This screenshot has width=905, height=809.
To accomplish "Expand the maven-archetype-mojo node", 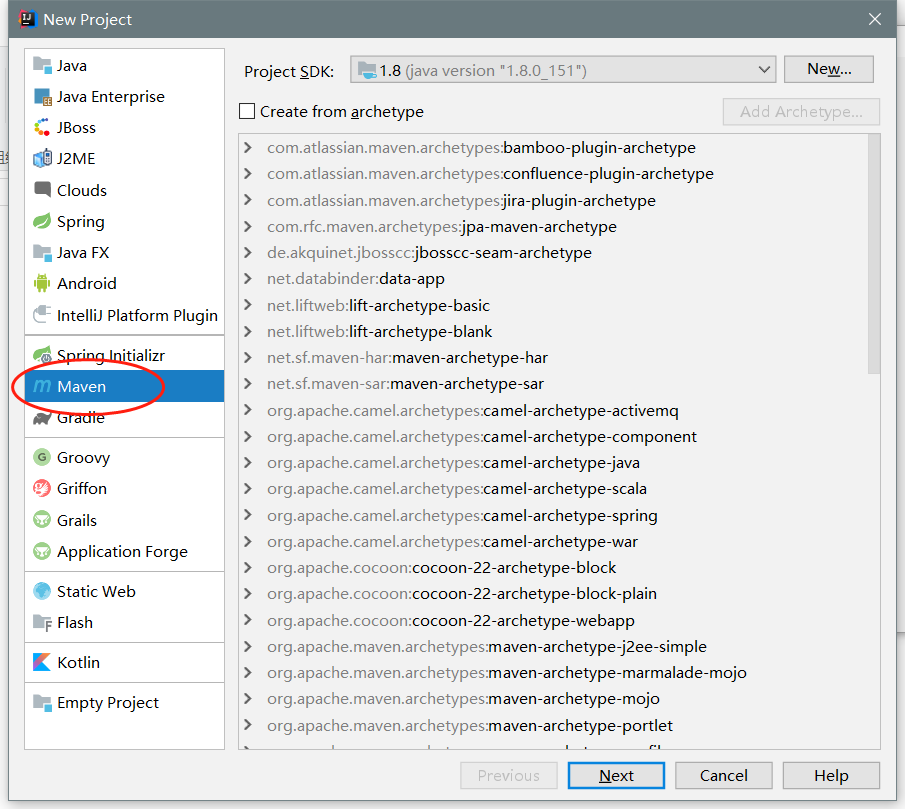I will pyautogui.click(x=248, y=699).
